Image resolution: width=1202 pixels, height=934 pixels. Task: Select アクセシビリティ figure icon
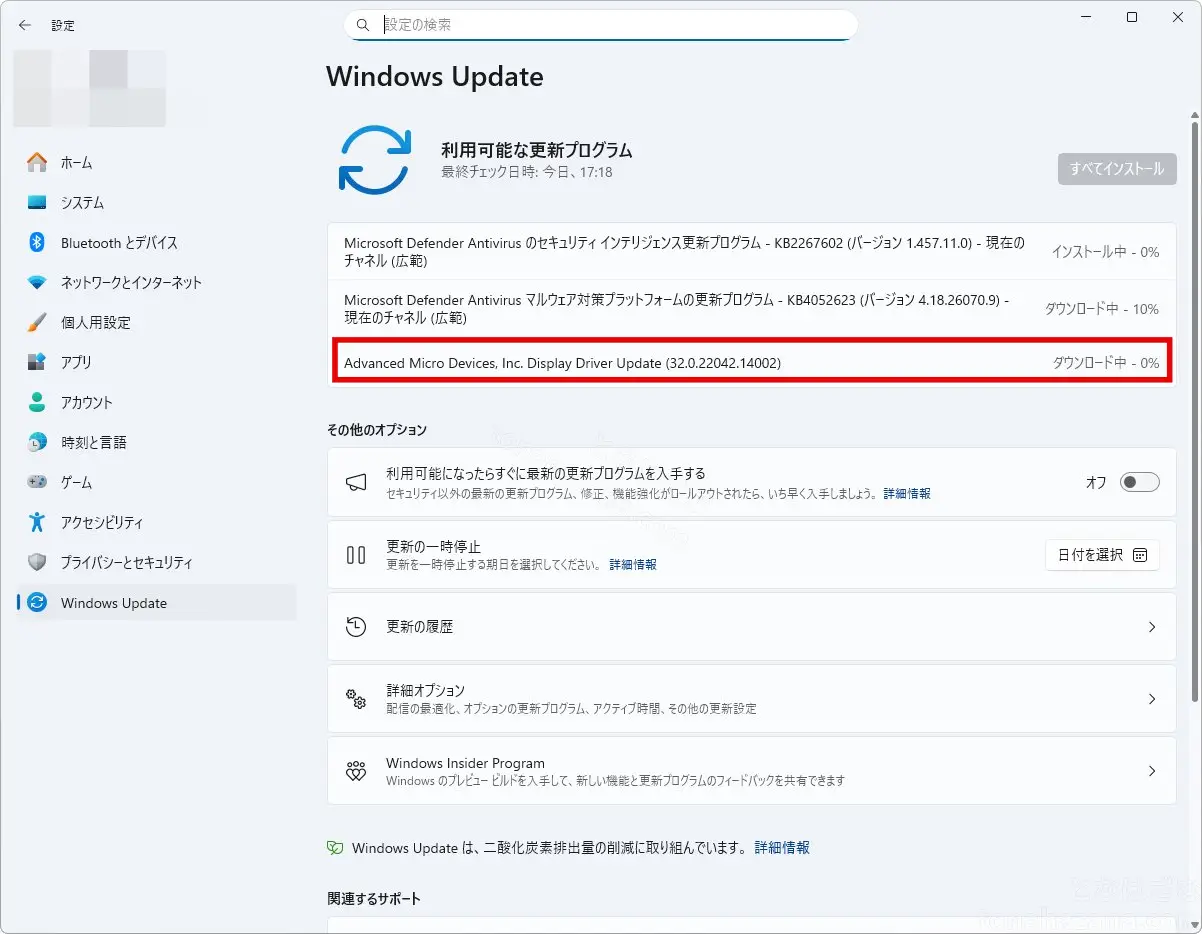[37, 522]
